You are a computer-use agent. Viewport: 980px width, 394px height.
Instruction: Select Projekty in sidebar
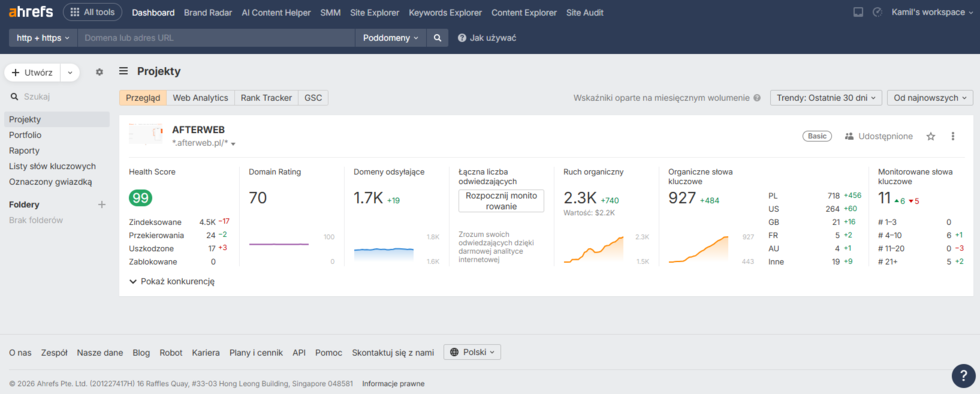[57, 119]
